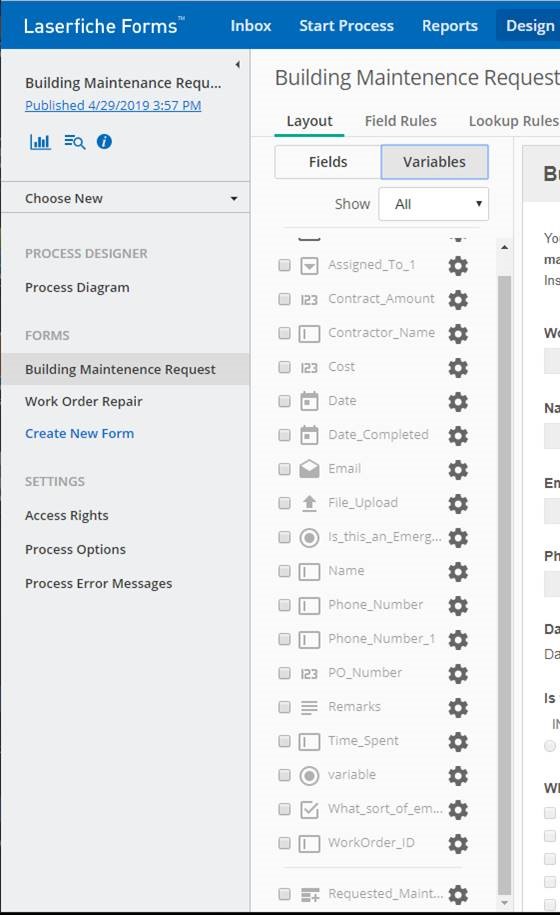This screenshot has width=560, height=915.
Task: Open gear settings for WorkOrder_ID
Action: [458, 843]
